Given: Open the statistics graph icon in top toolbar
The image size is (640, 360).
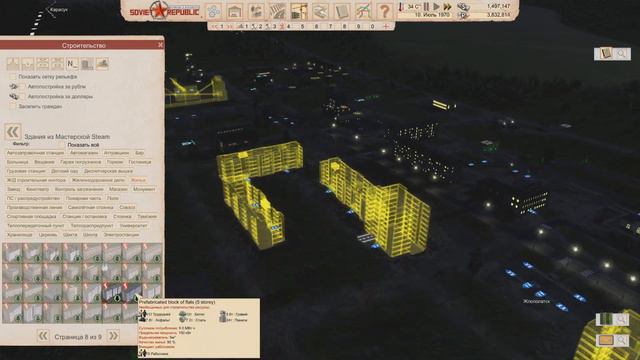Looking at the screenshot, I should point(363,11).
